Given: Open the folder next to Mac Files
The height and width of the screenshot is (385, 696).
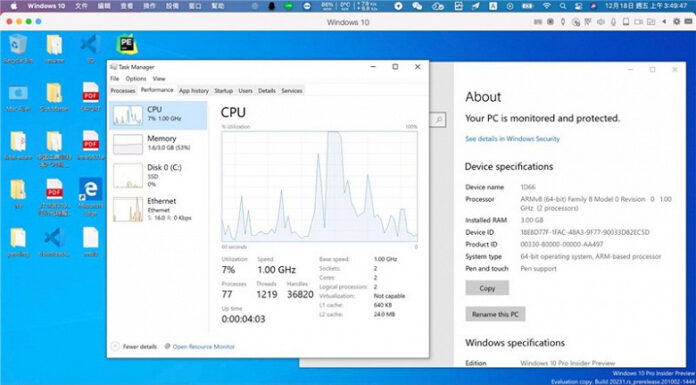Looking at the screenshot, I should click(x=54, y=93).
